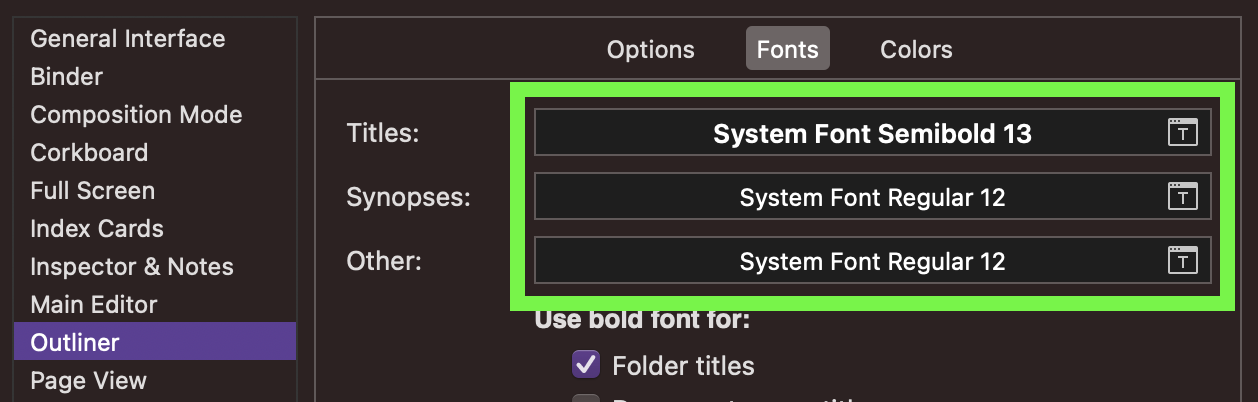Open font panel icon for Other font
The height and width of the screenshot is (402, 1258).
click(x=1183, y=261)
